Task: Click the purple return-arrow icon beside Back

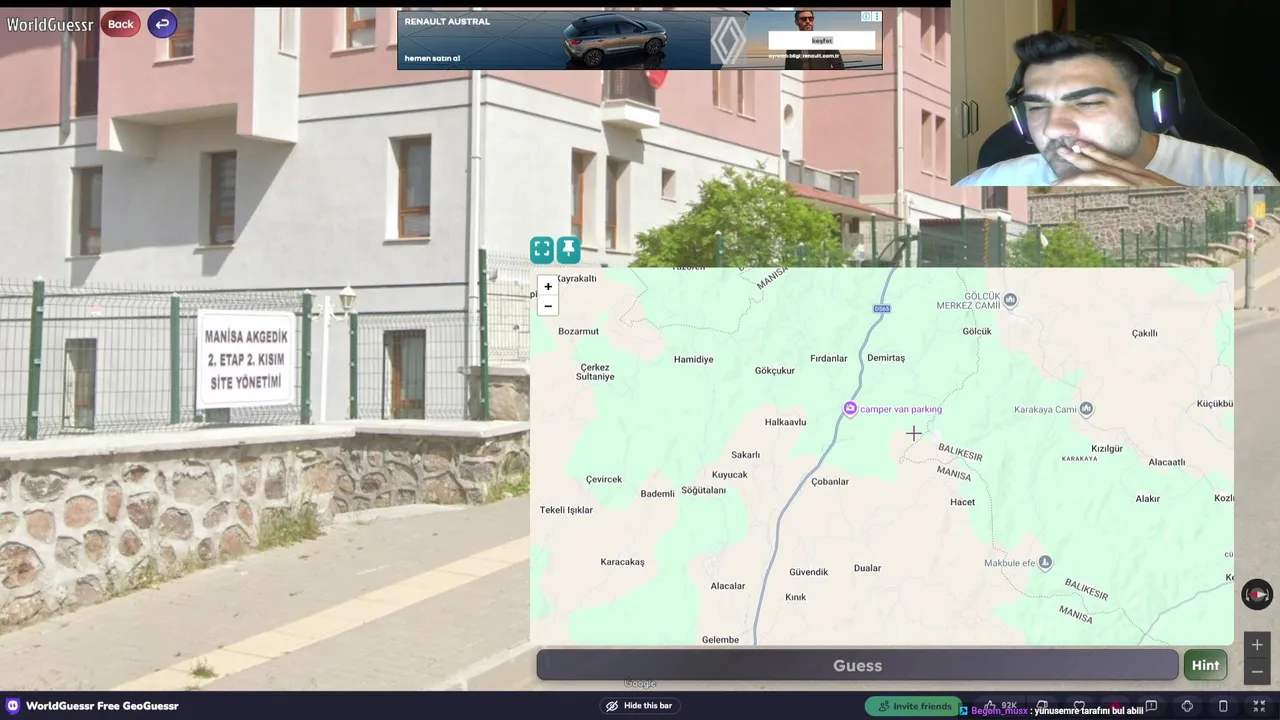Action: (x=162, y=24)
